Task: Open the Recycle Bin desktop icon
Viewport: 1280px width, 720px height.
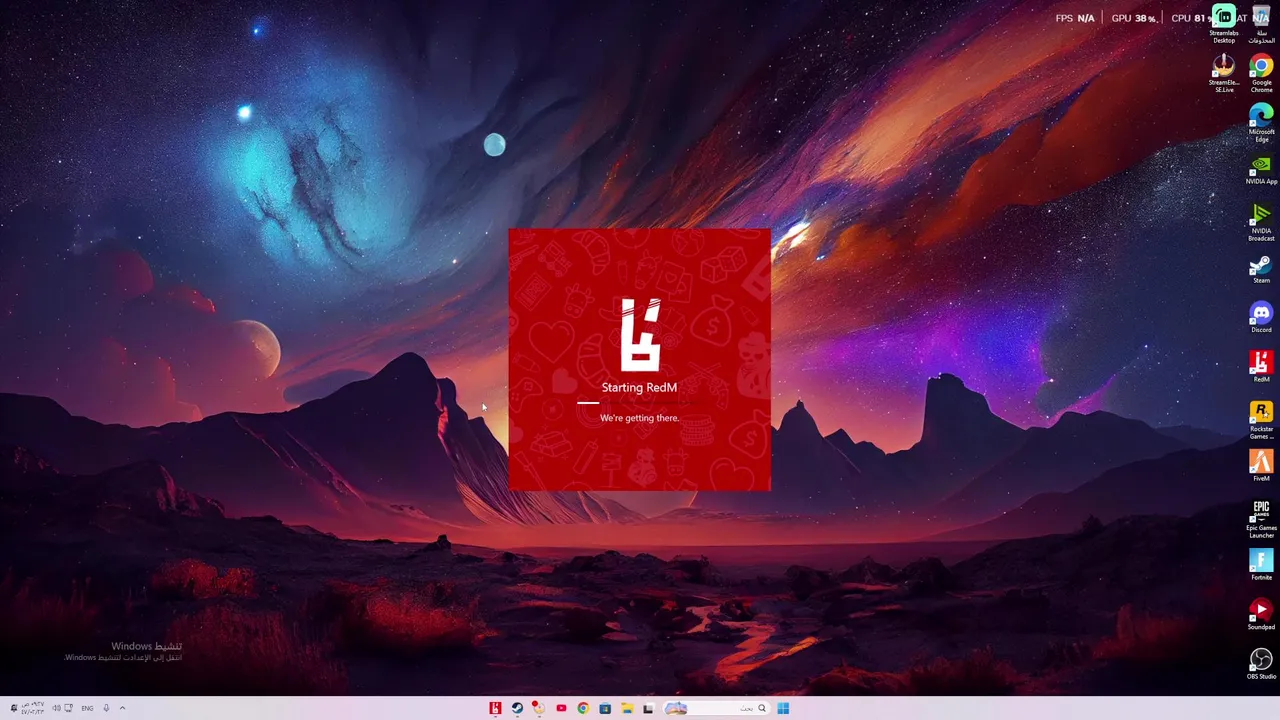Action: point(1262,24)
